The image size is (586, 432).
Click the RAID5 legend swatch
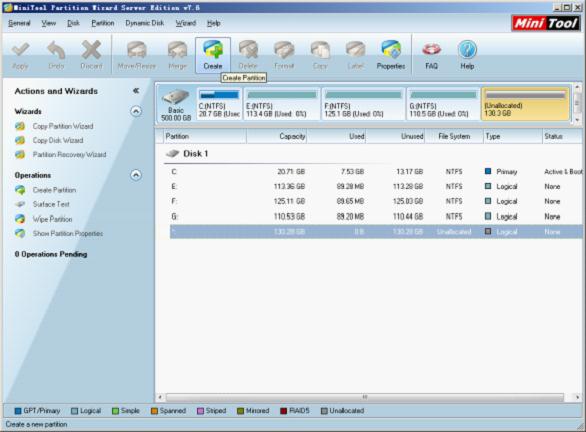coord(284,411)
